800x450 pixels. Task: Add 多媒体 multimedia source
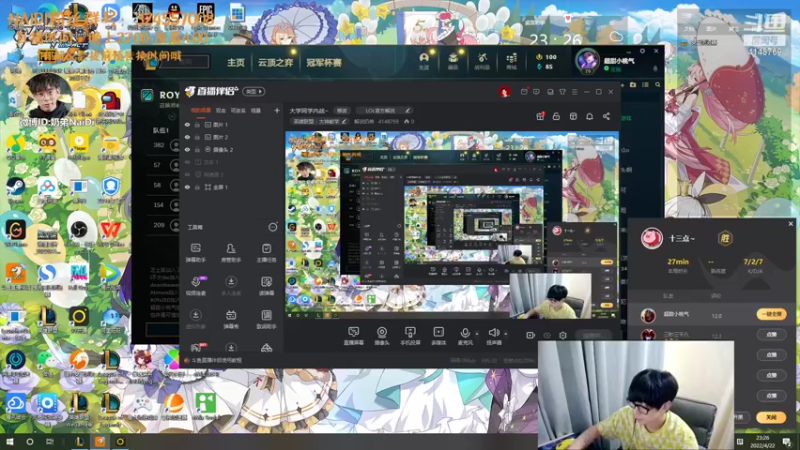pos(438,336)
